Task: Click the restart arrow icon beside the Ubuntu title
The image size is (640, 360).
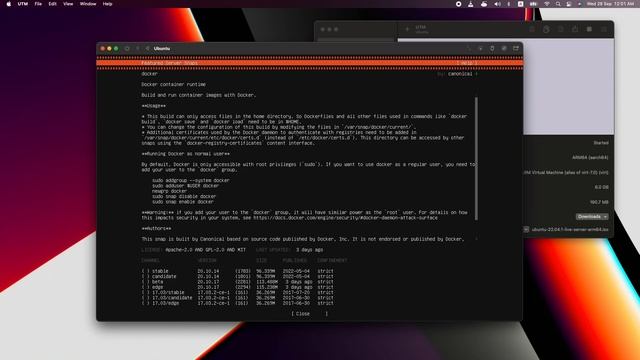Action: 147,49
